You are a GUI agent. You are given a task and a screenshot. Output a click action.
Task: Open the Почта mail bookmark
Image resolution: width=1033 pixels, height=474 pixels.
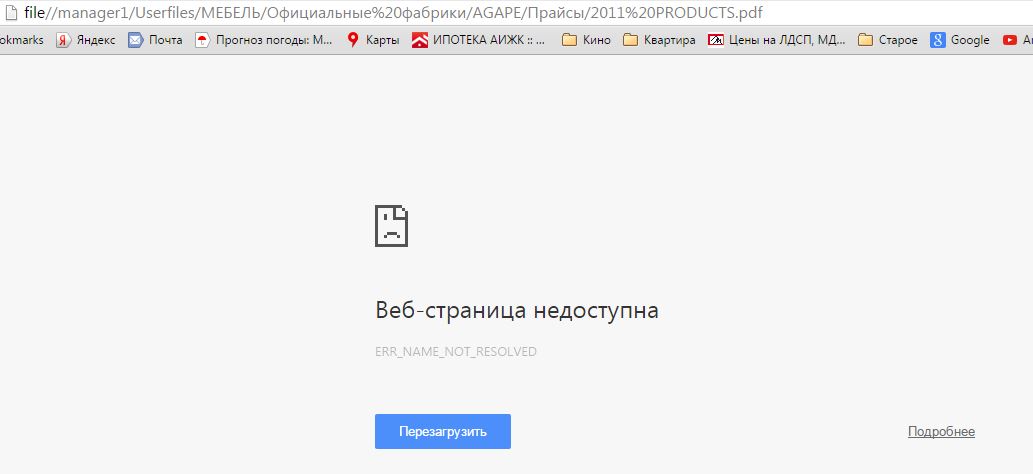155,40
